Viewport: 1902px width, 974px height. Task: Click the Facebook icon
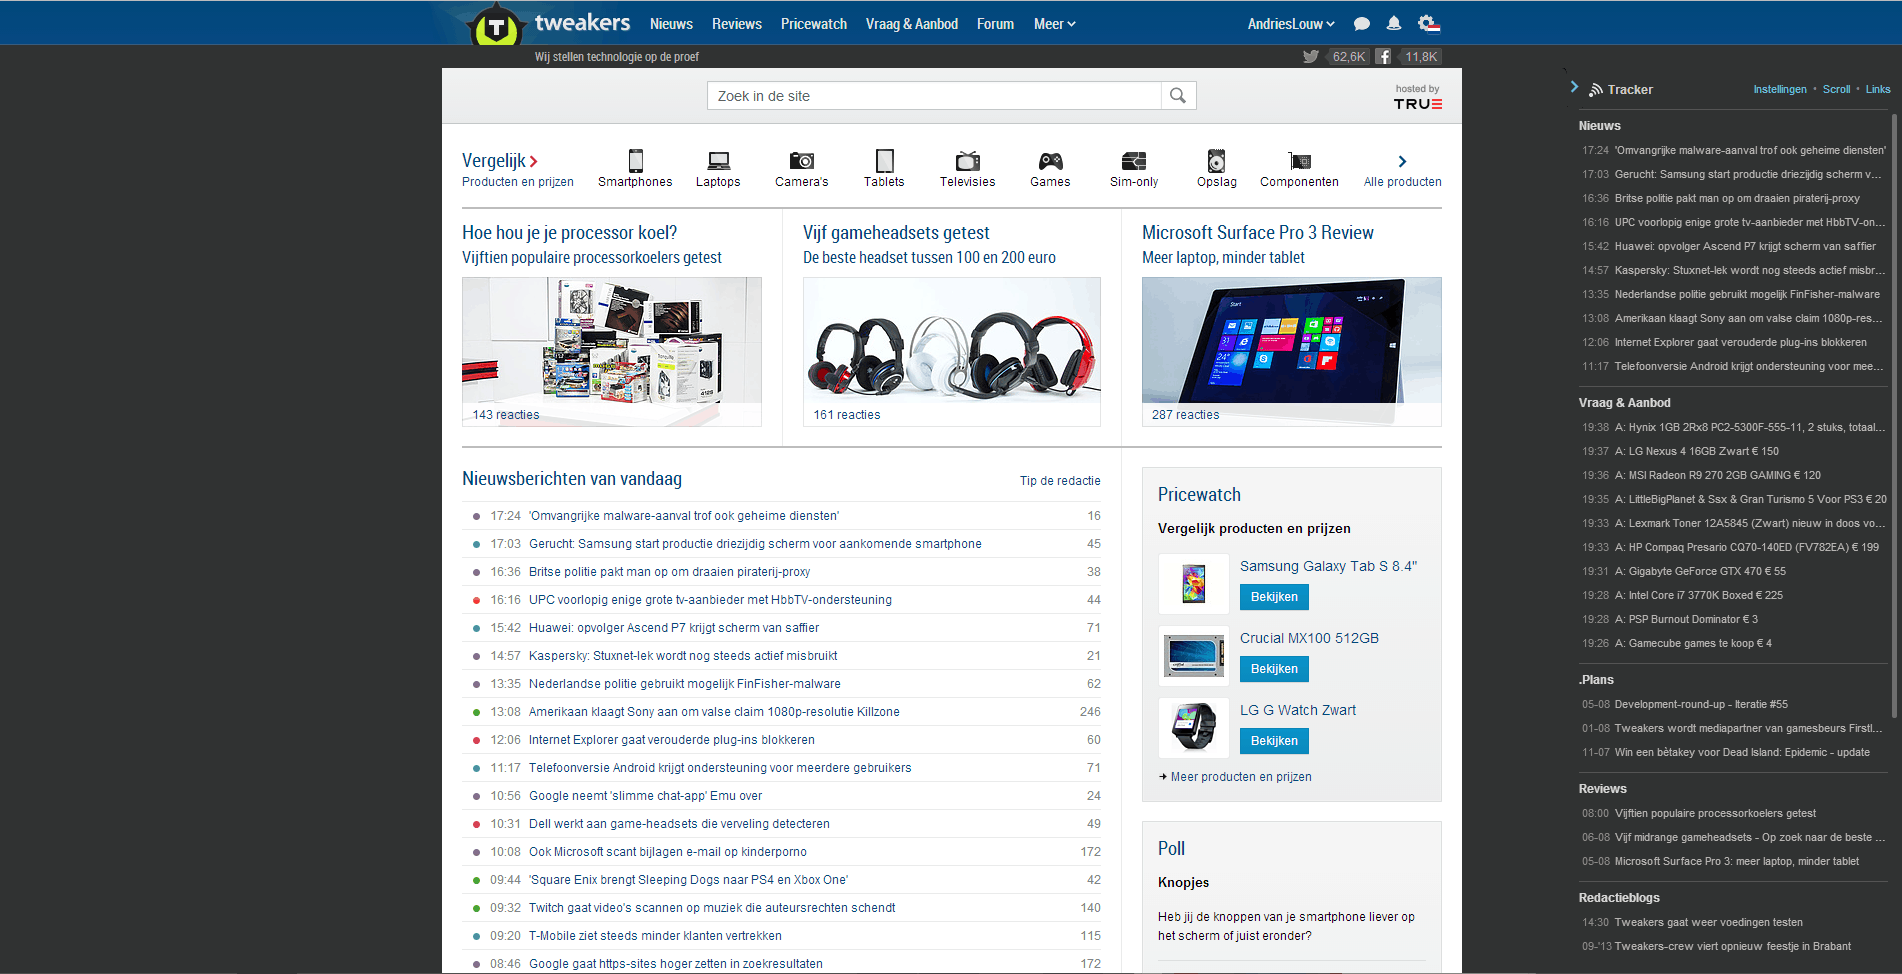1383,57
